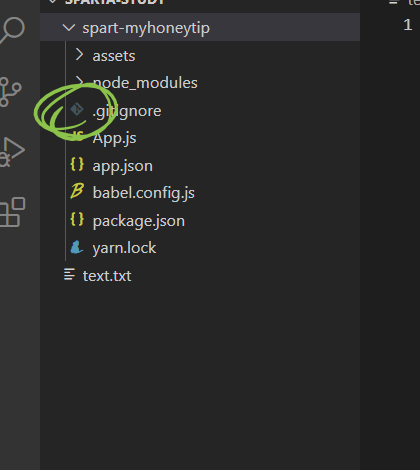Open text.txt in the editor

(107, 276)
